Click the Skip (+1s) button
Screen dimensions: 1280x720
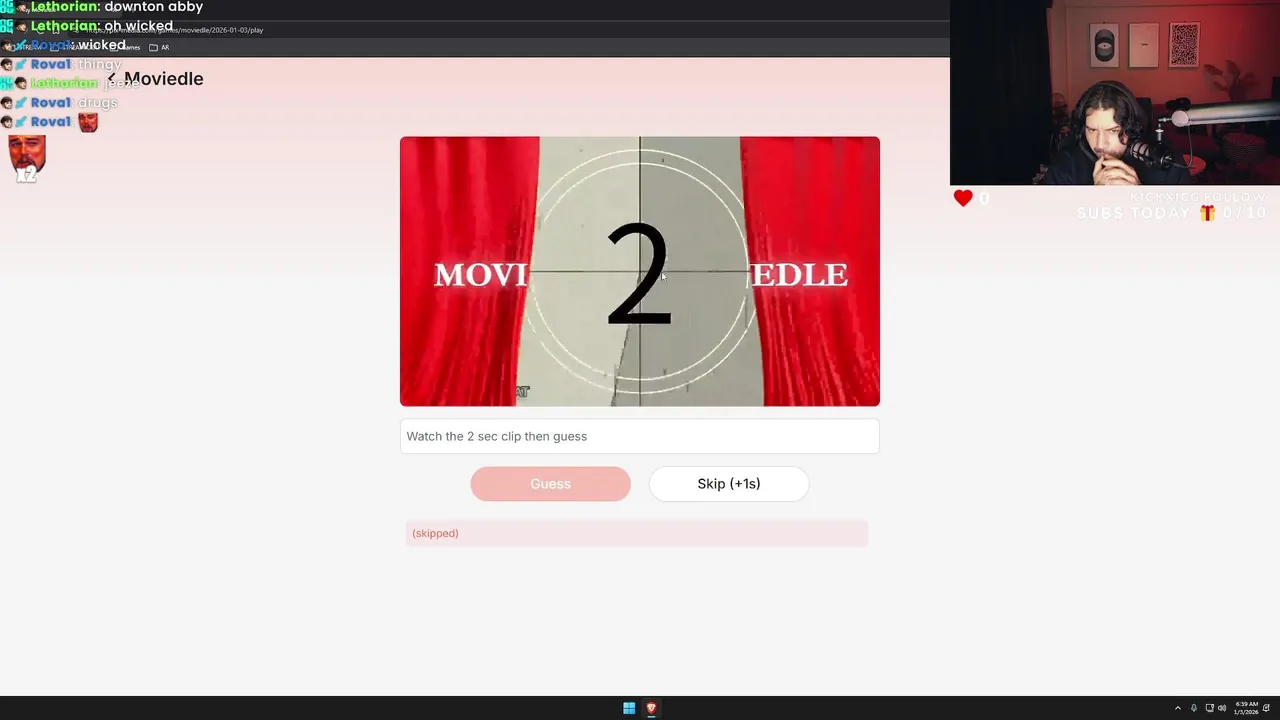point(729,484)
